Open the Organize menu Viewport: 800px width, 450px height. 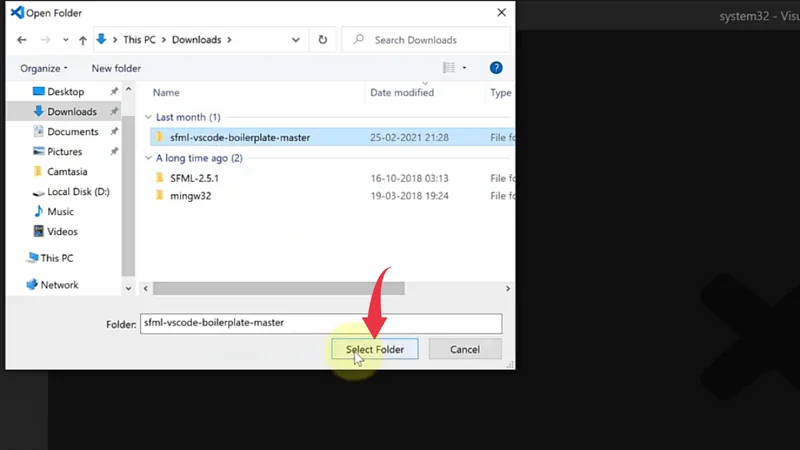point(44,68)
